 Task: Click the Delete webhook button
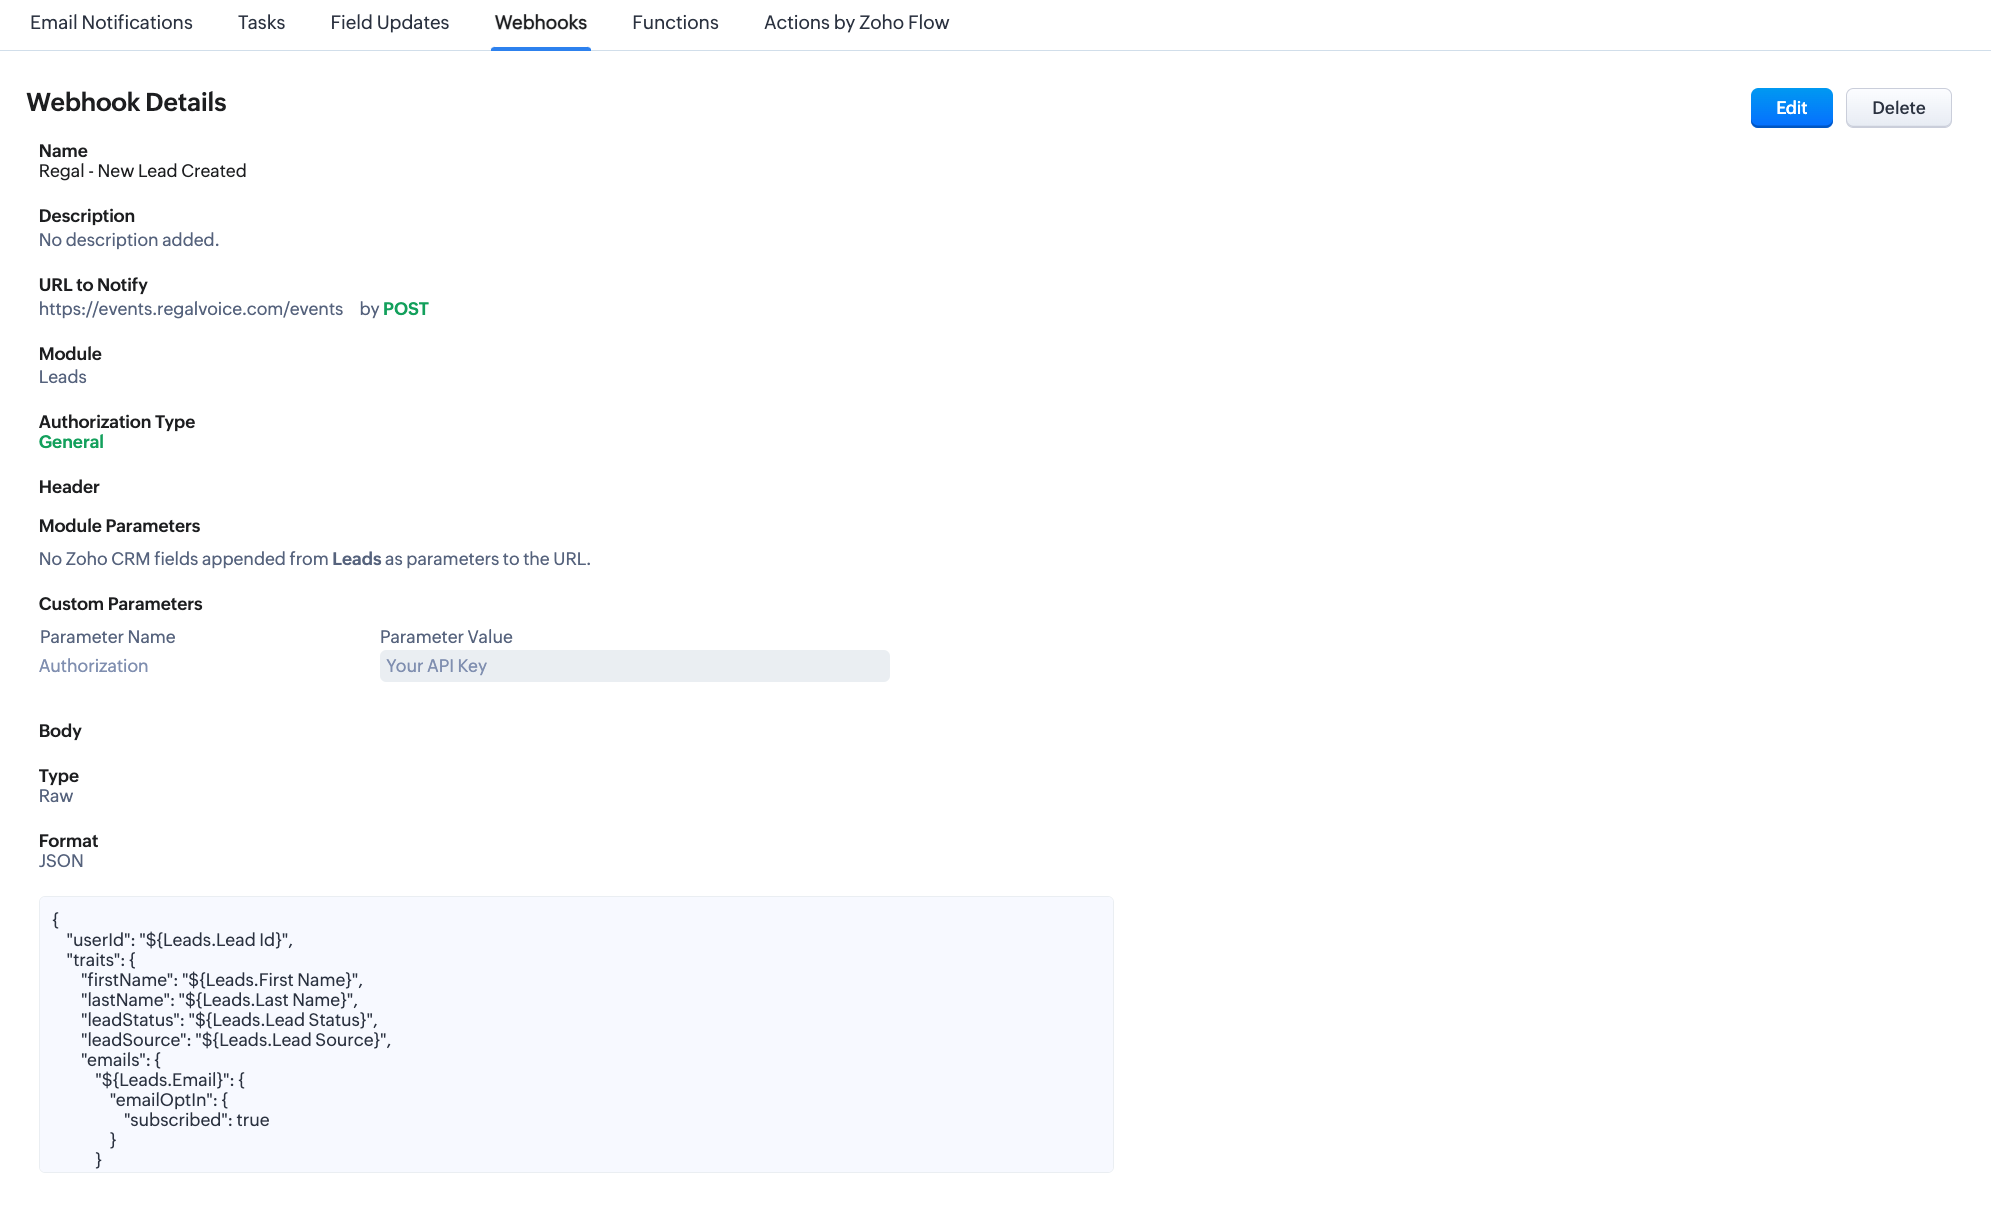(1898, 108)
